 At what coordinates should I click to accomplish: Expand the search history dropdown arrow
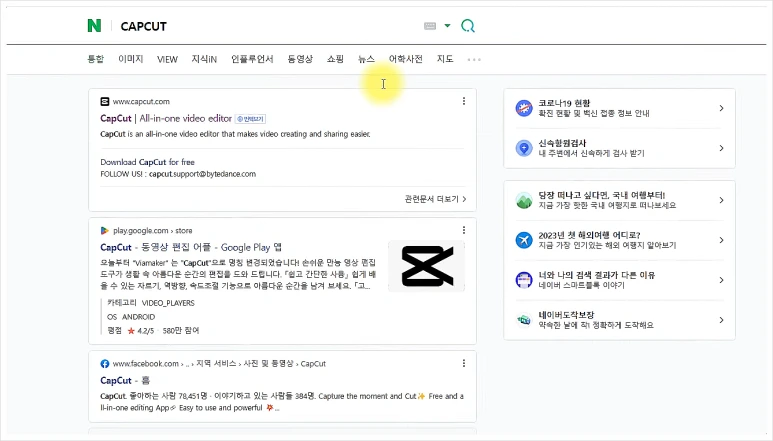[447, 26]
